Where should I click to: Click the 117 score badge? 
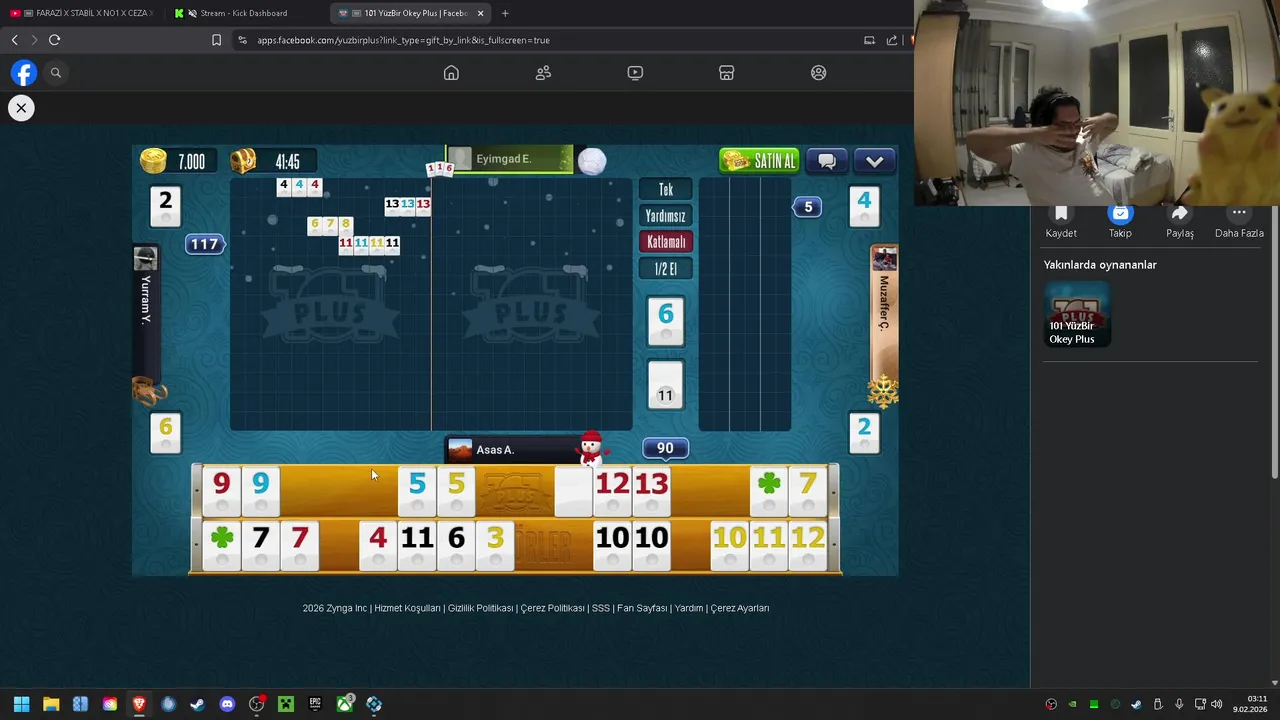click(204, 244)
